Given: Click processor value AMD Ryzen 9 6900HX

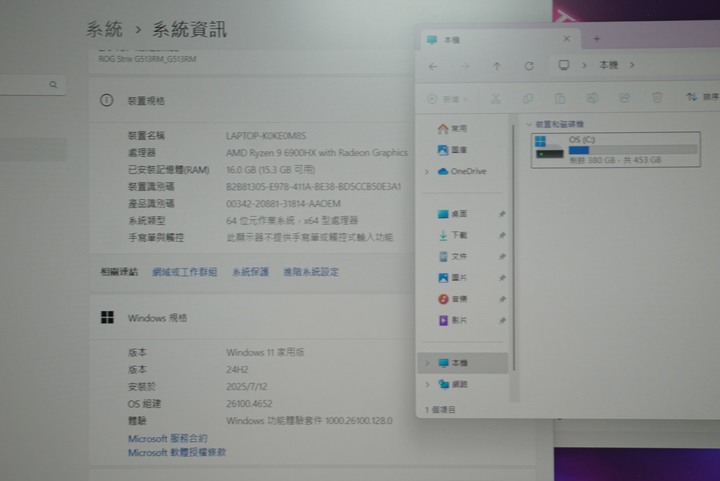Looking at the screenshot, I should (x=317, y=153).
